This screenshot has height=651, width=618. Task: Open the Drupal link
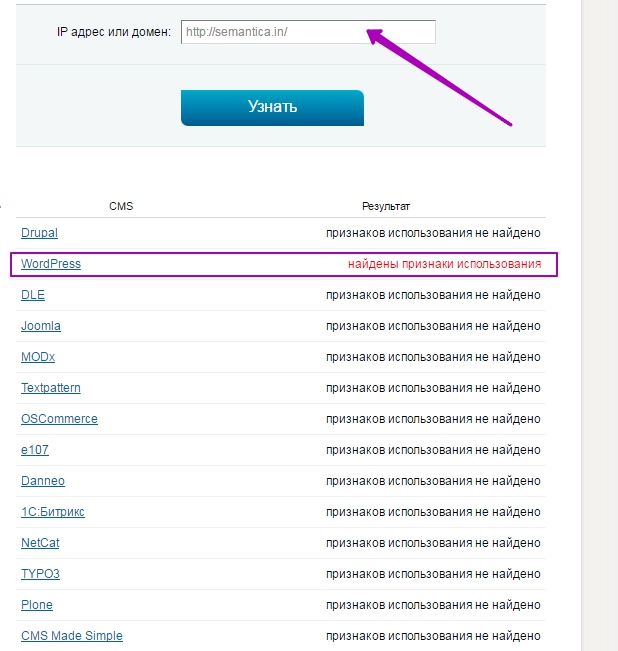click(x=39, y=233)
